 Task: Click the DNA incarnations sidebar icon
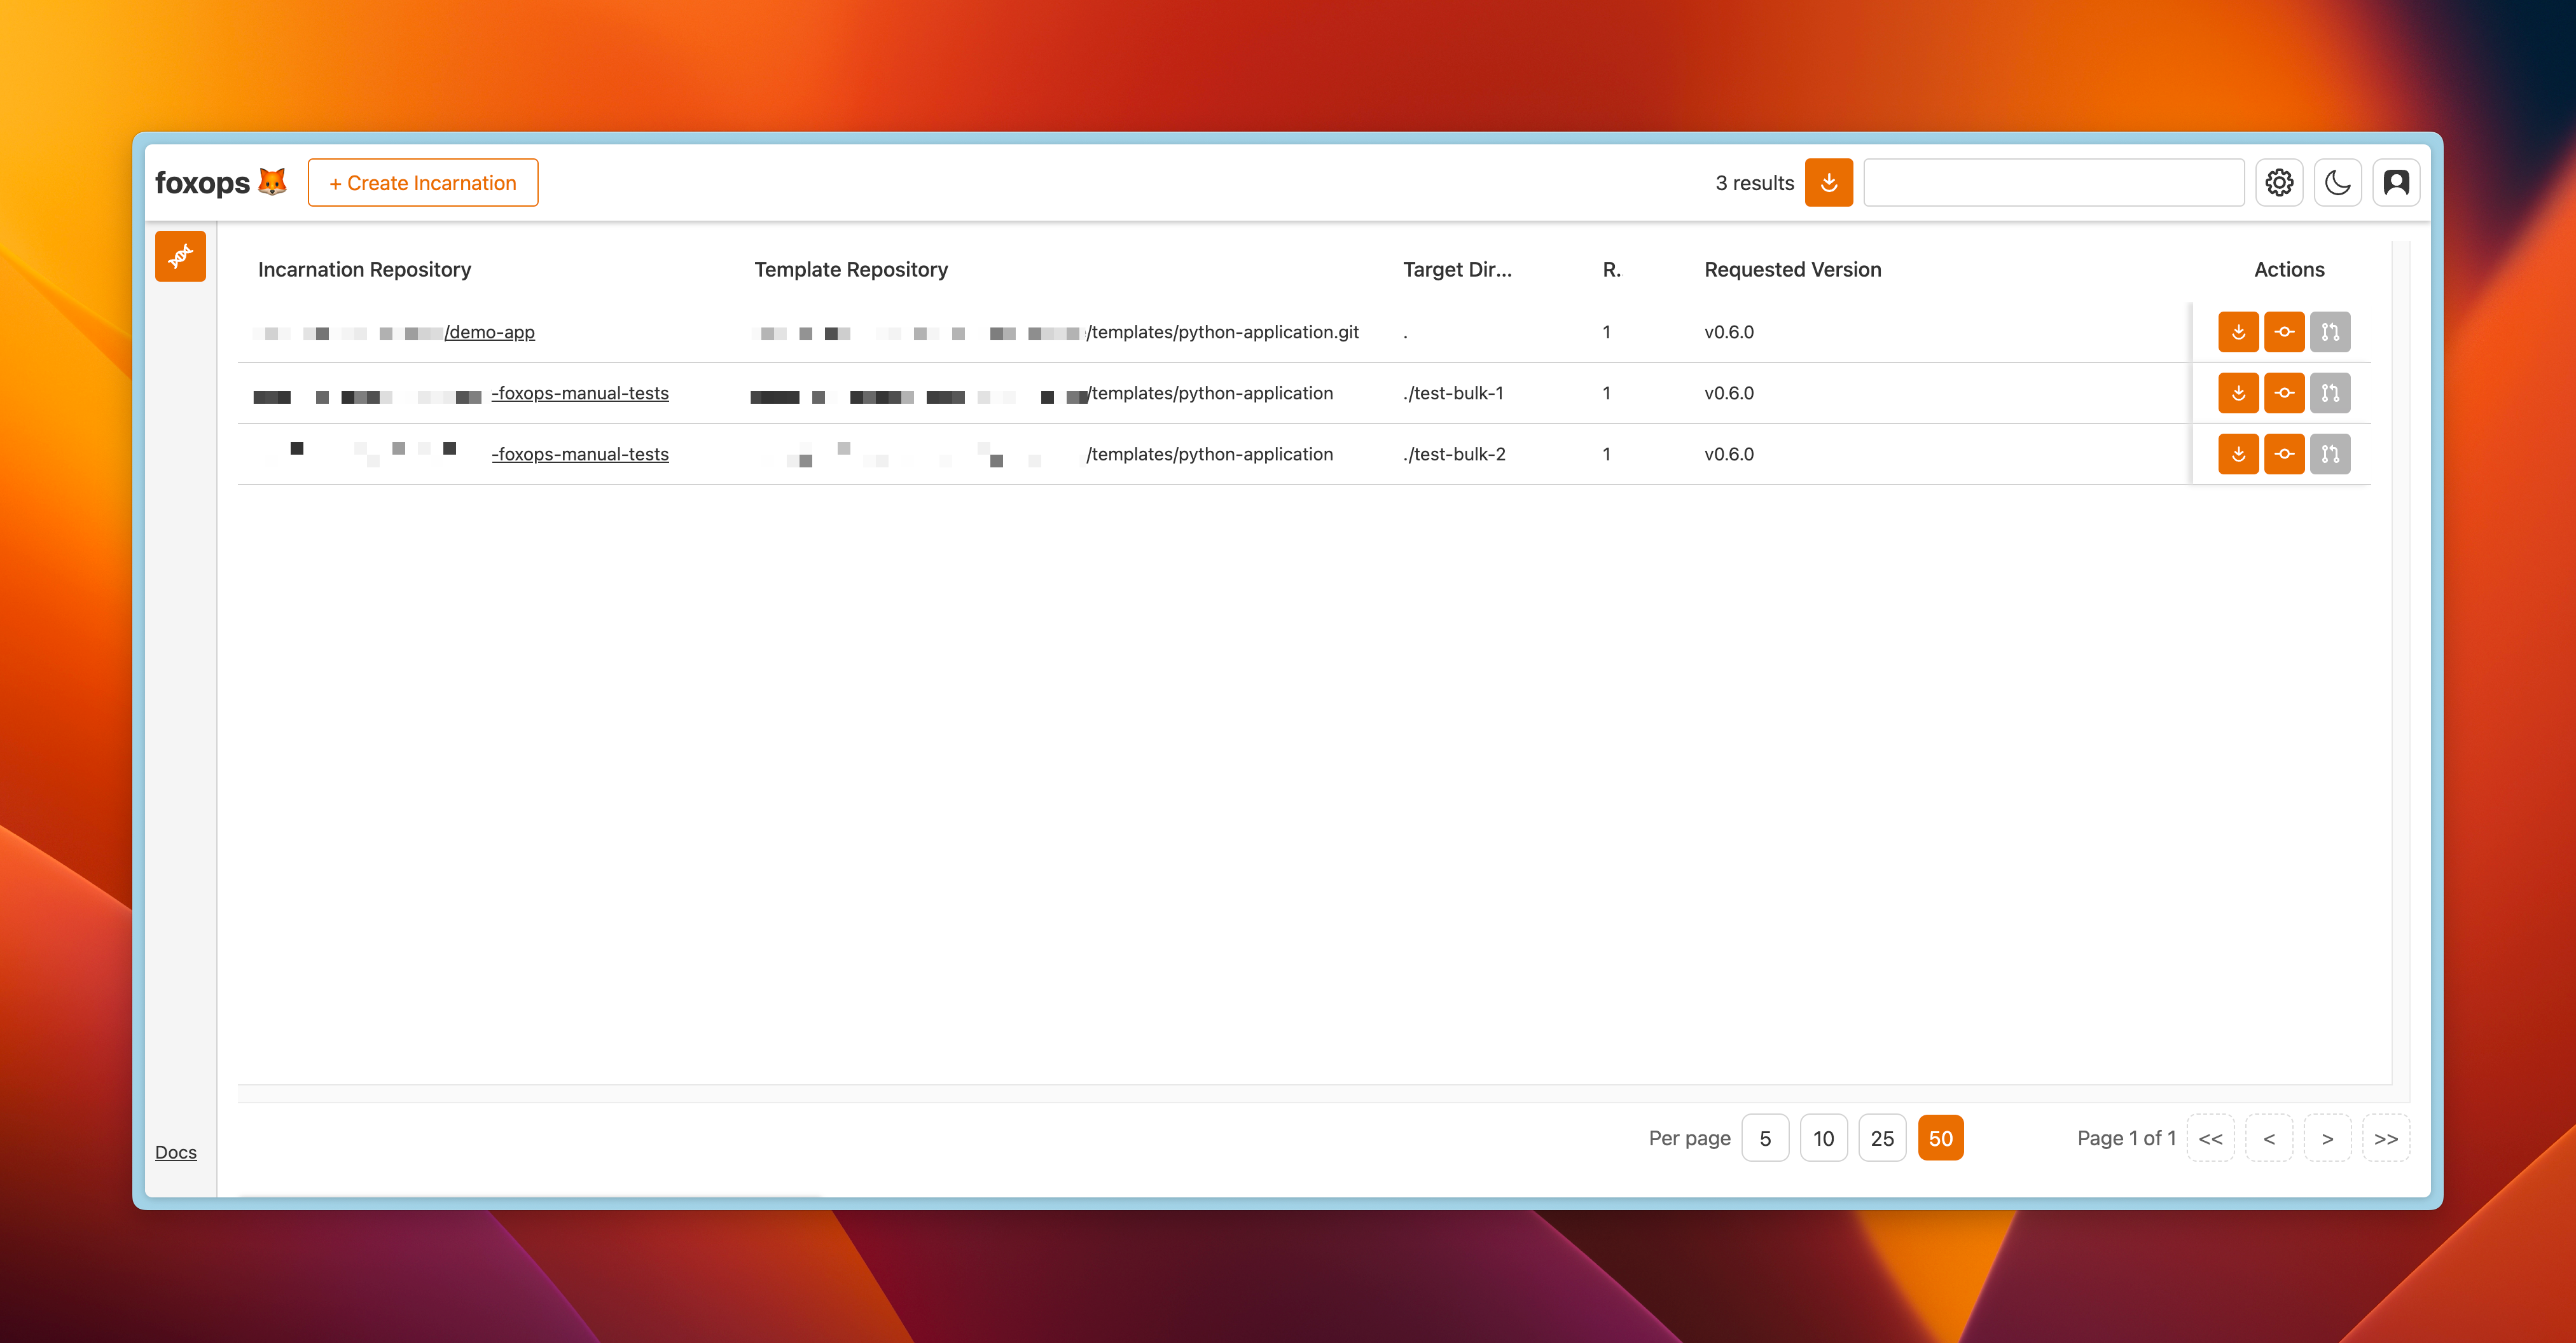[x=180, y=256]
